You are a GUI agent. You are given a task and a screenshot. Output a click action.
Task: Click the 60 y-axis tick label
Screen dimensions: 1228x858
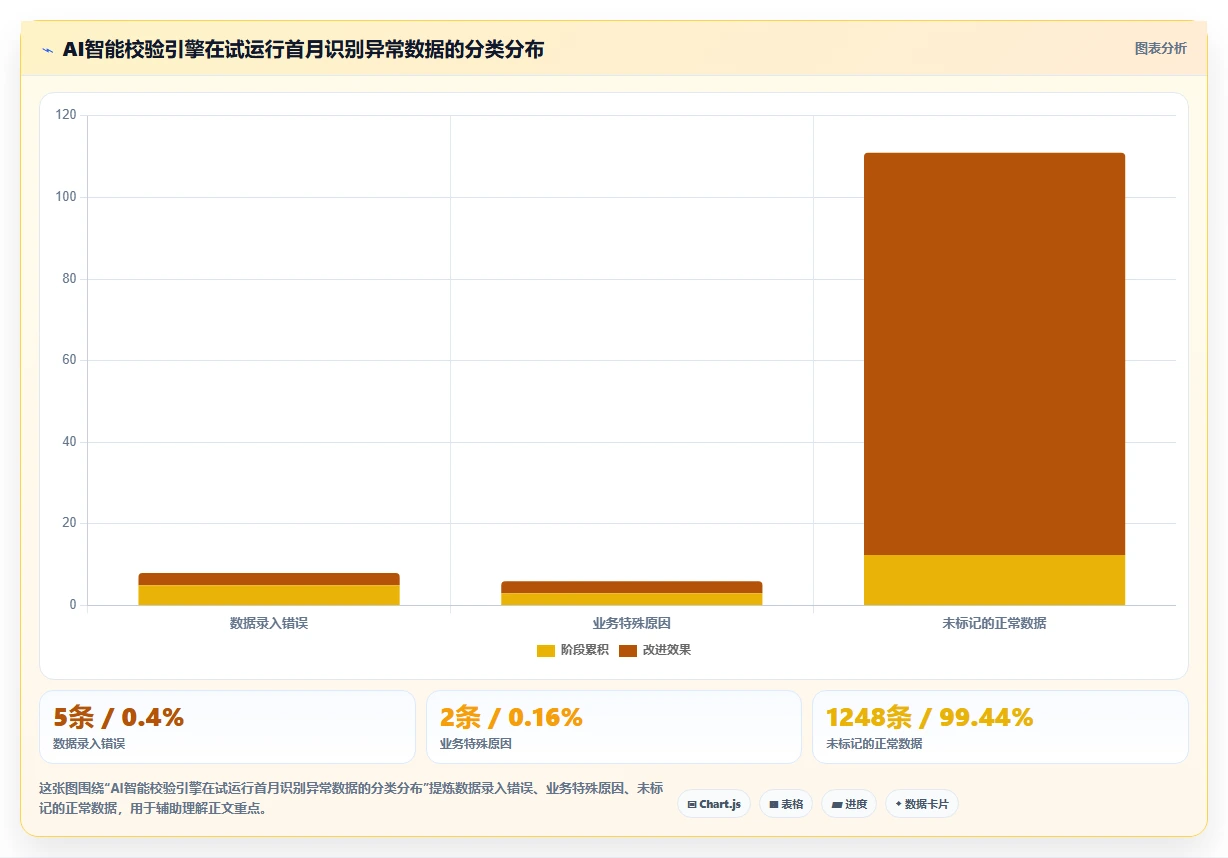[x=69, y=360]
